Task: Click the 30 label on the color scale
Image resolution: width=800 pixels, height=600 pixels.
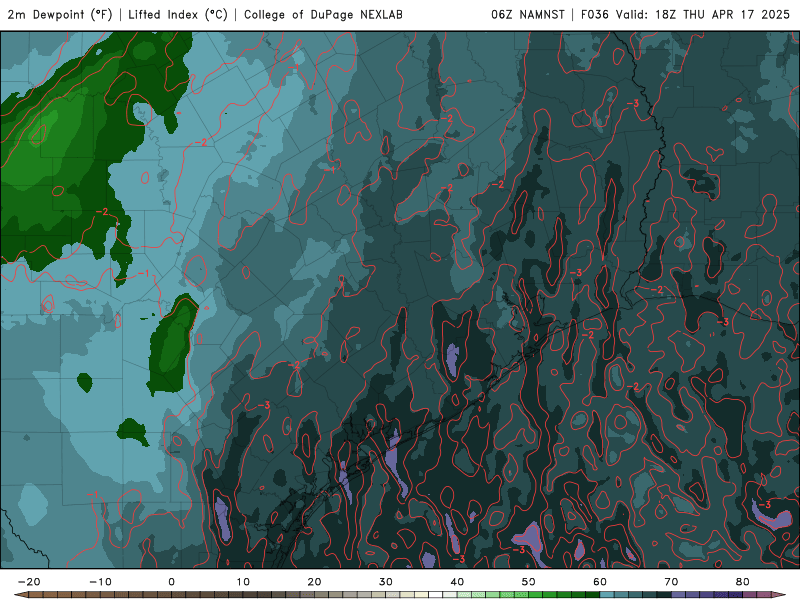Action: pos(386,582)
